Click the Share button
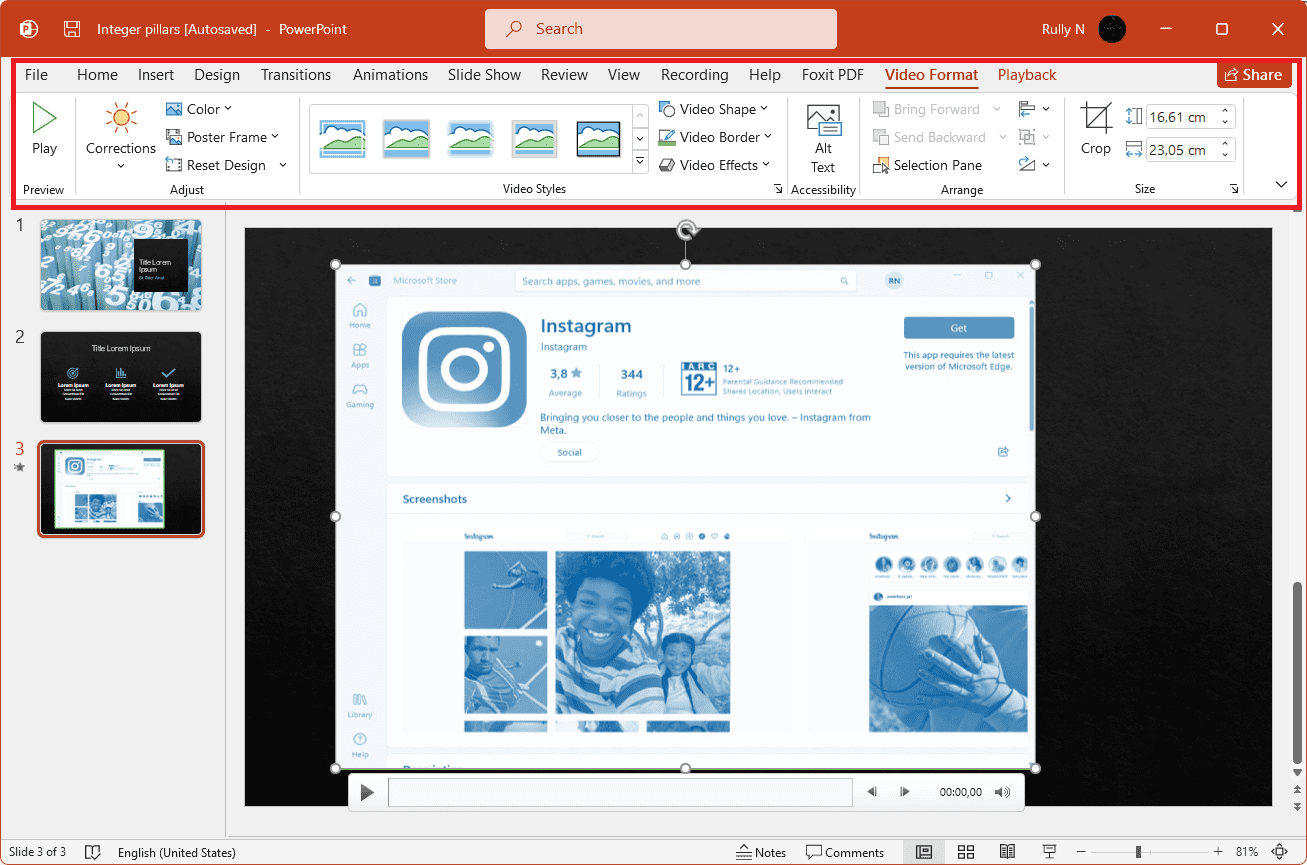 [x=1253, y=75]
